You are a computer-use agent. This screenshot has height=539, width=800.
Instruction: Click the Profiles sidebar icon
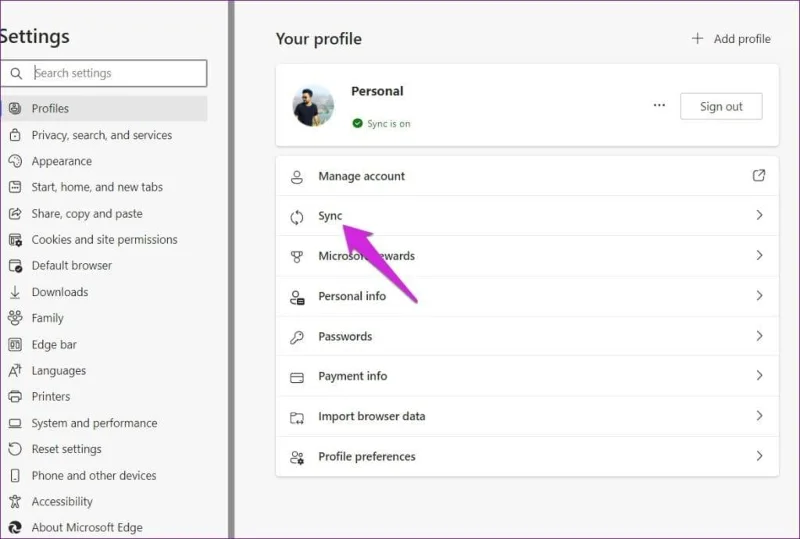15,108
